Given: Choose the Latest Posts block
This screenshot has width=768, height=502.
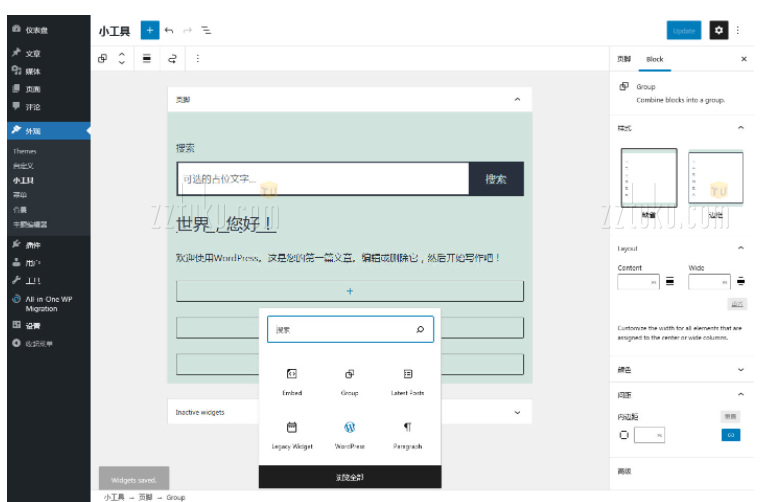Looking at the screenshot, I should (x=407, y=380).
